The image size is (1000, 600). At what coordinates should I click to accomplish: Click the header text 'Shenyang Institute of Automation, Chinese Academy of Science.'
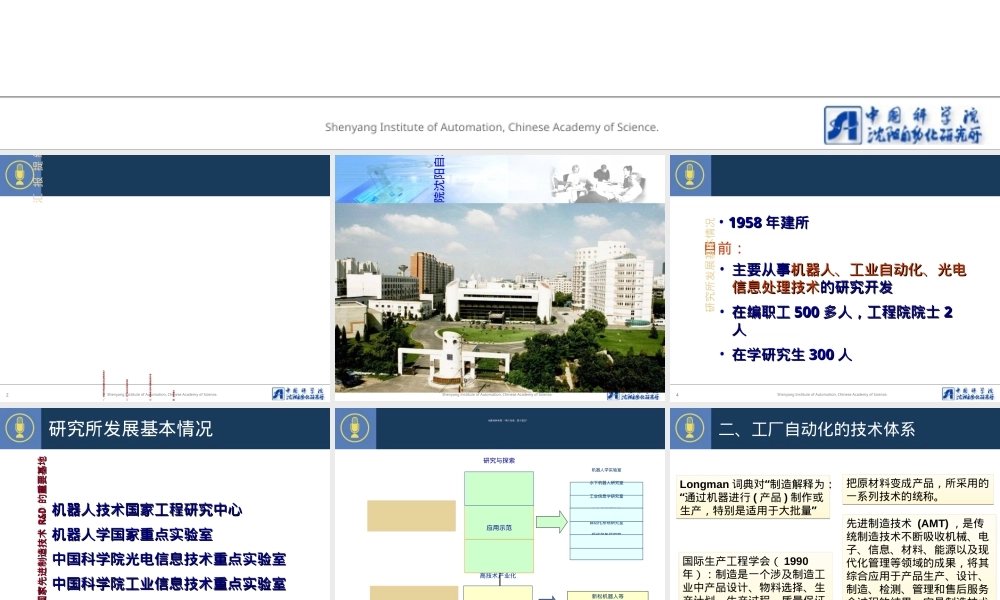pyautogui.click(x=492, y=127)
